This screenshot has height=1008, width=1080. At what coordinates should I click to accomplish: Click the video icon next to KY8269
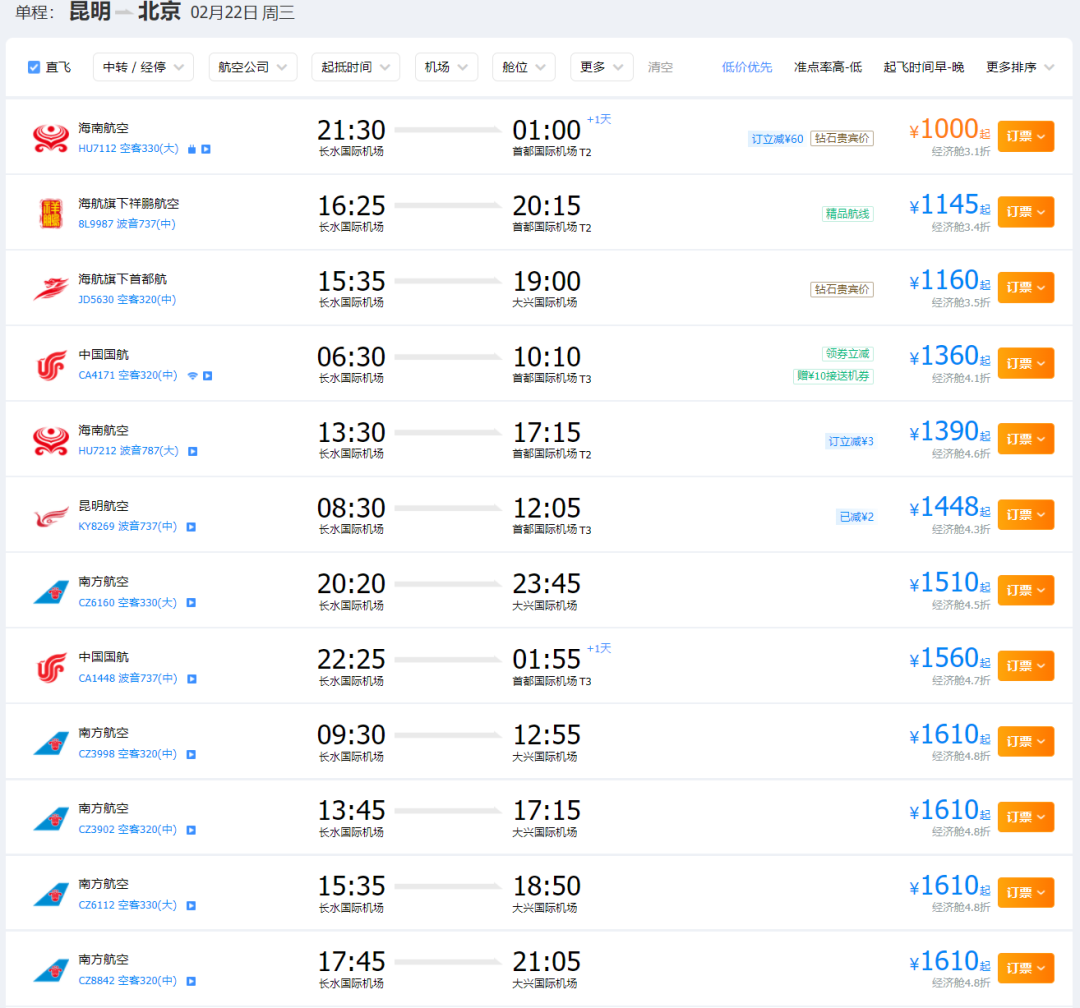191,527
